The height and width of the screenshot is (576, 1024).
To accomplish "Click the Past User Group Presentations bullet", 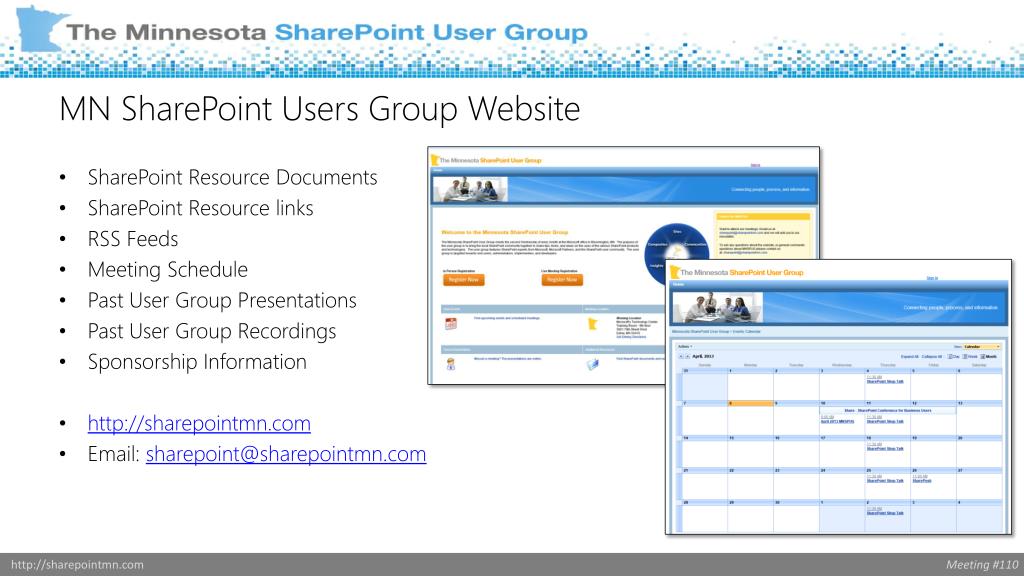I will coord(222,300).
